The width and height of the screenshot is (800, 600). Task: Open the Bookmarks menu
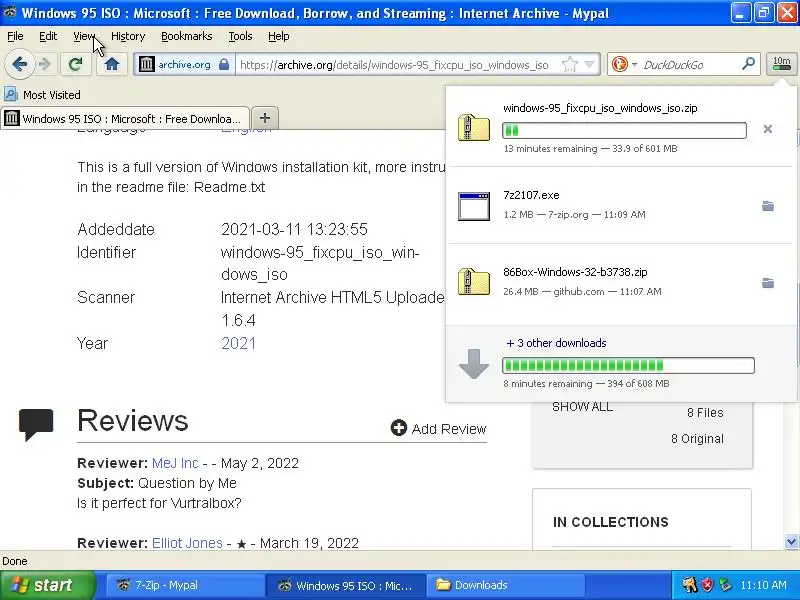[x=187, y=36]
